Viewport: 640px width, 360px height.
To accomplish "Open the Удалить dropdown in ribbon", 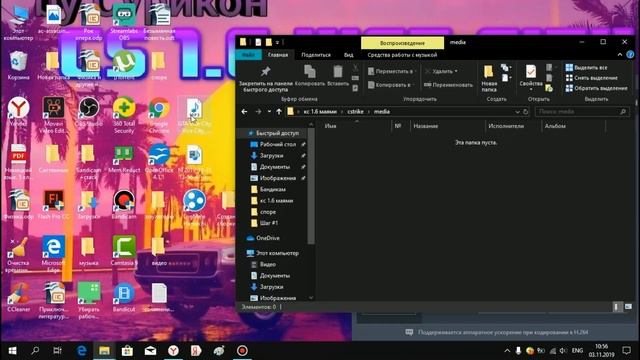I will pyautogui.click(x=442, y=71).
